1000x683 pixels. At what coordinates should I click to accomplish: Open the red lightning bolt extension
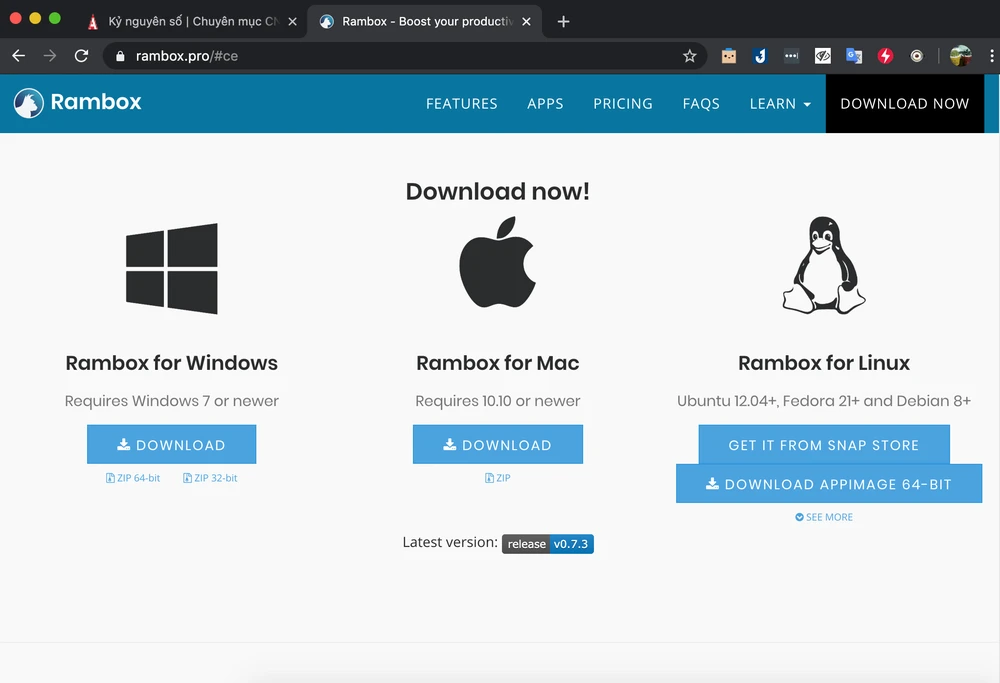[x=885, y=56]
